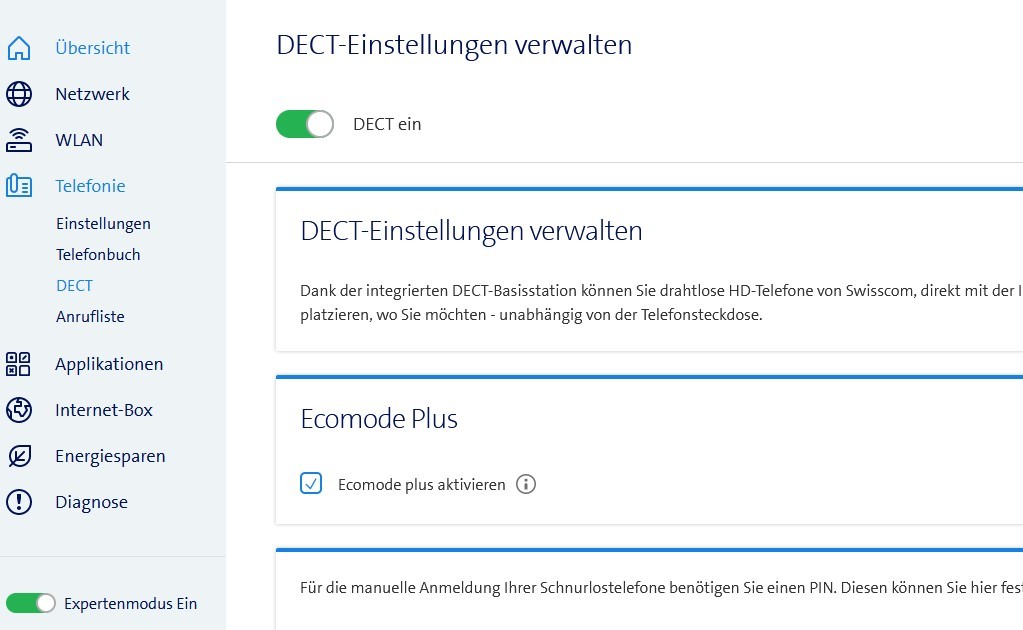
Task: Click the Energiesparen leaf icon
Action: point(19,456)
